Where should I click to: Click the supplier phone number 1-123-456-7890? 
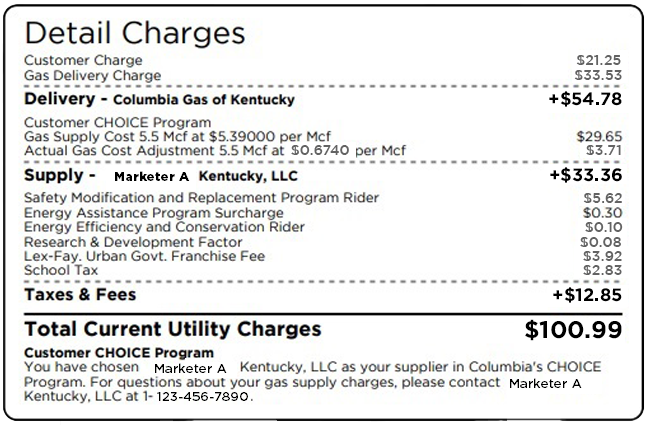[x=203, y=397]
